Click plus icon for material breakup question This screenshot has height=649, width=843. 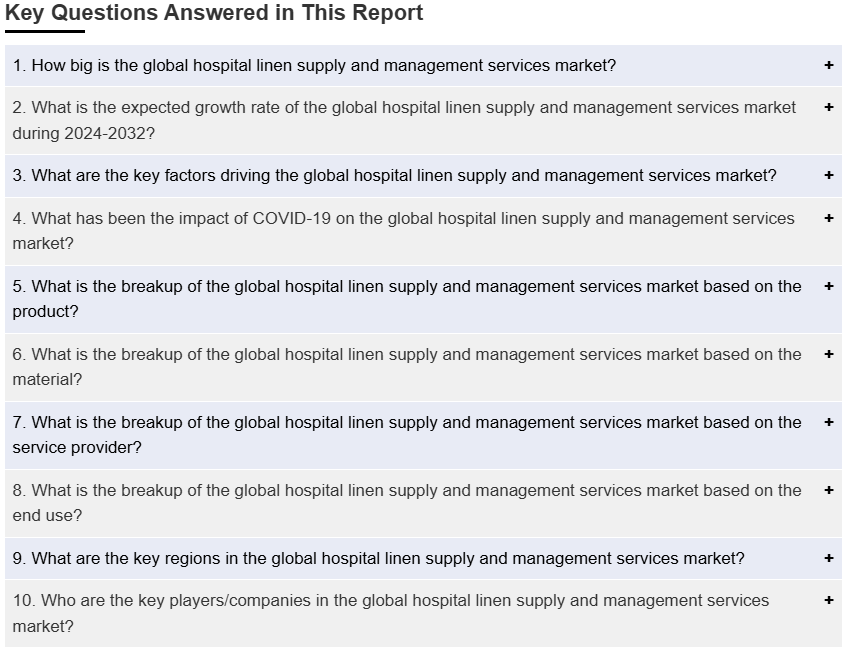click(x=828, y=354)
